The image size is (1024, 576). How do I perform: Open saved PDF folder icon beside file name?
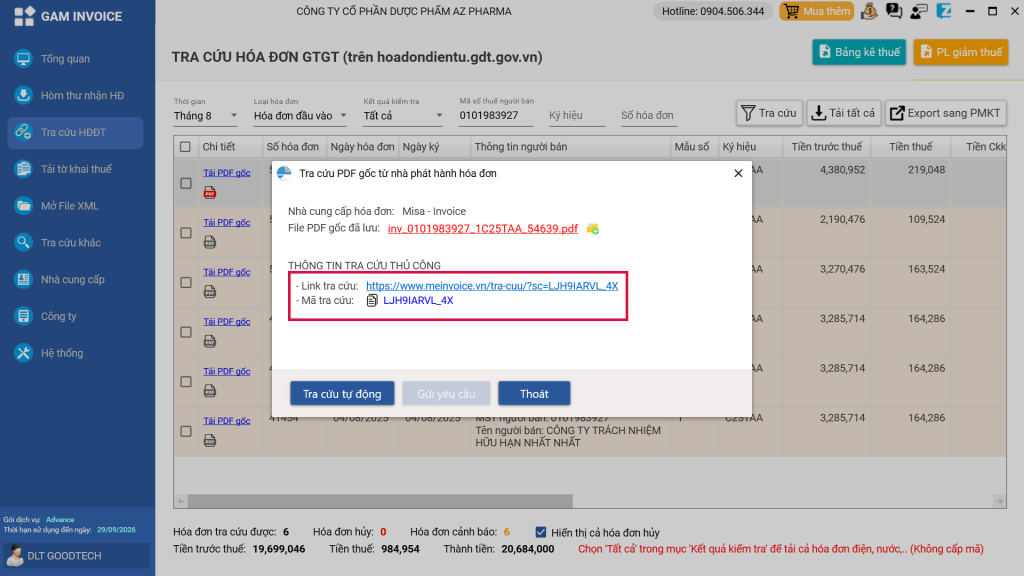point(592,229)
